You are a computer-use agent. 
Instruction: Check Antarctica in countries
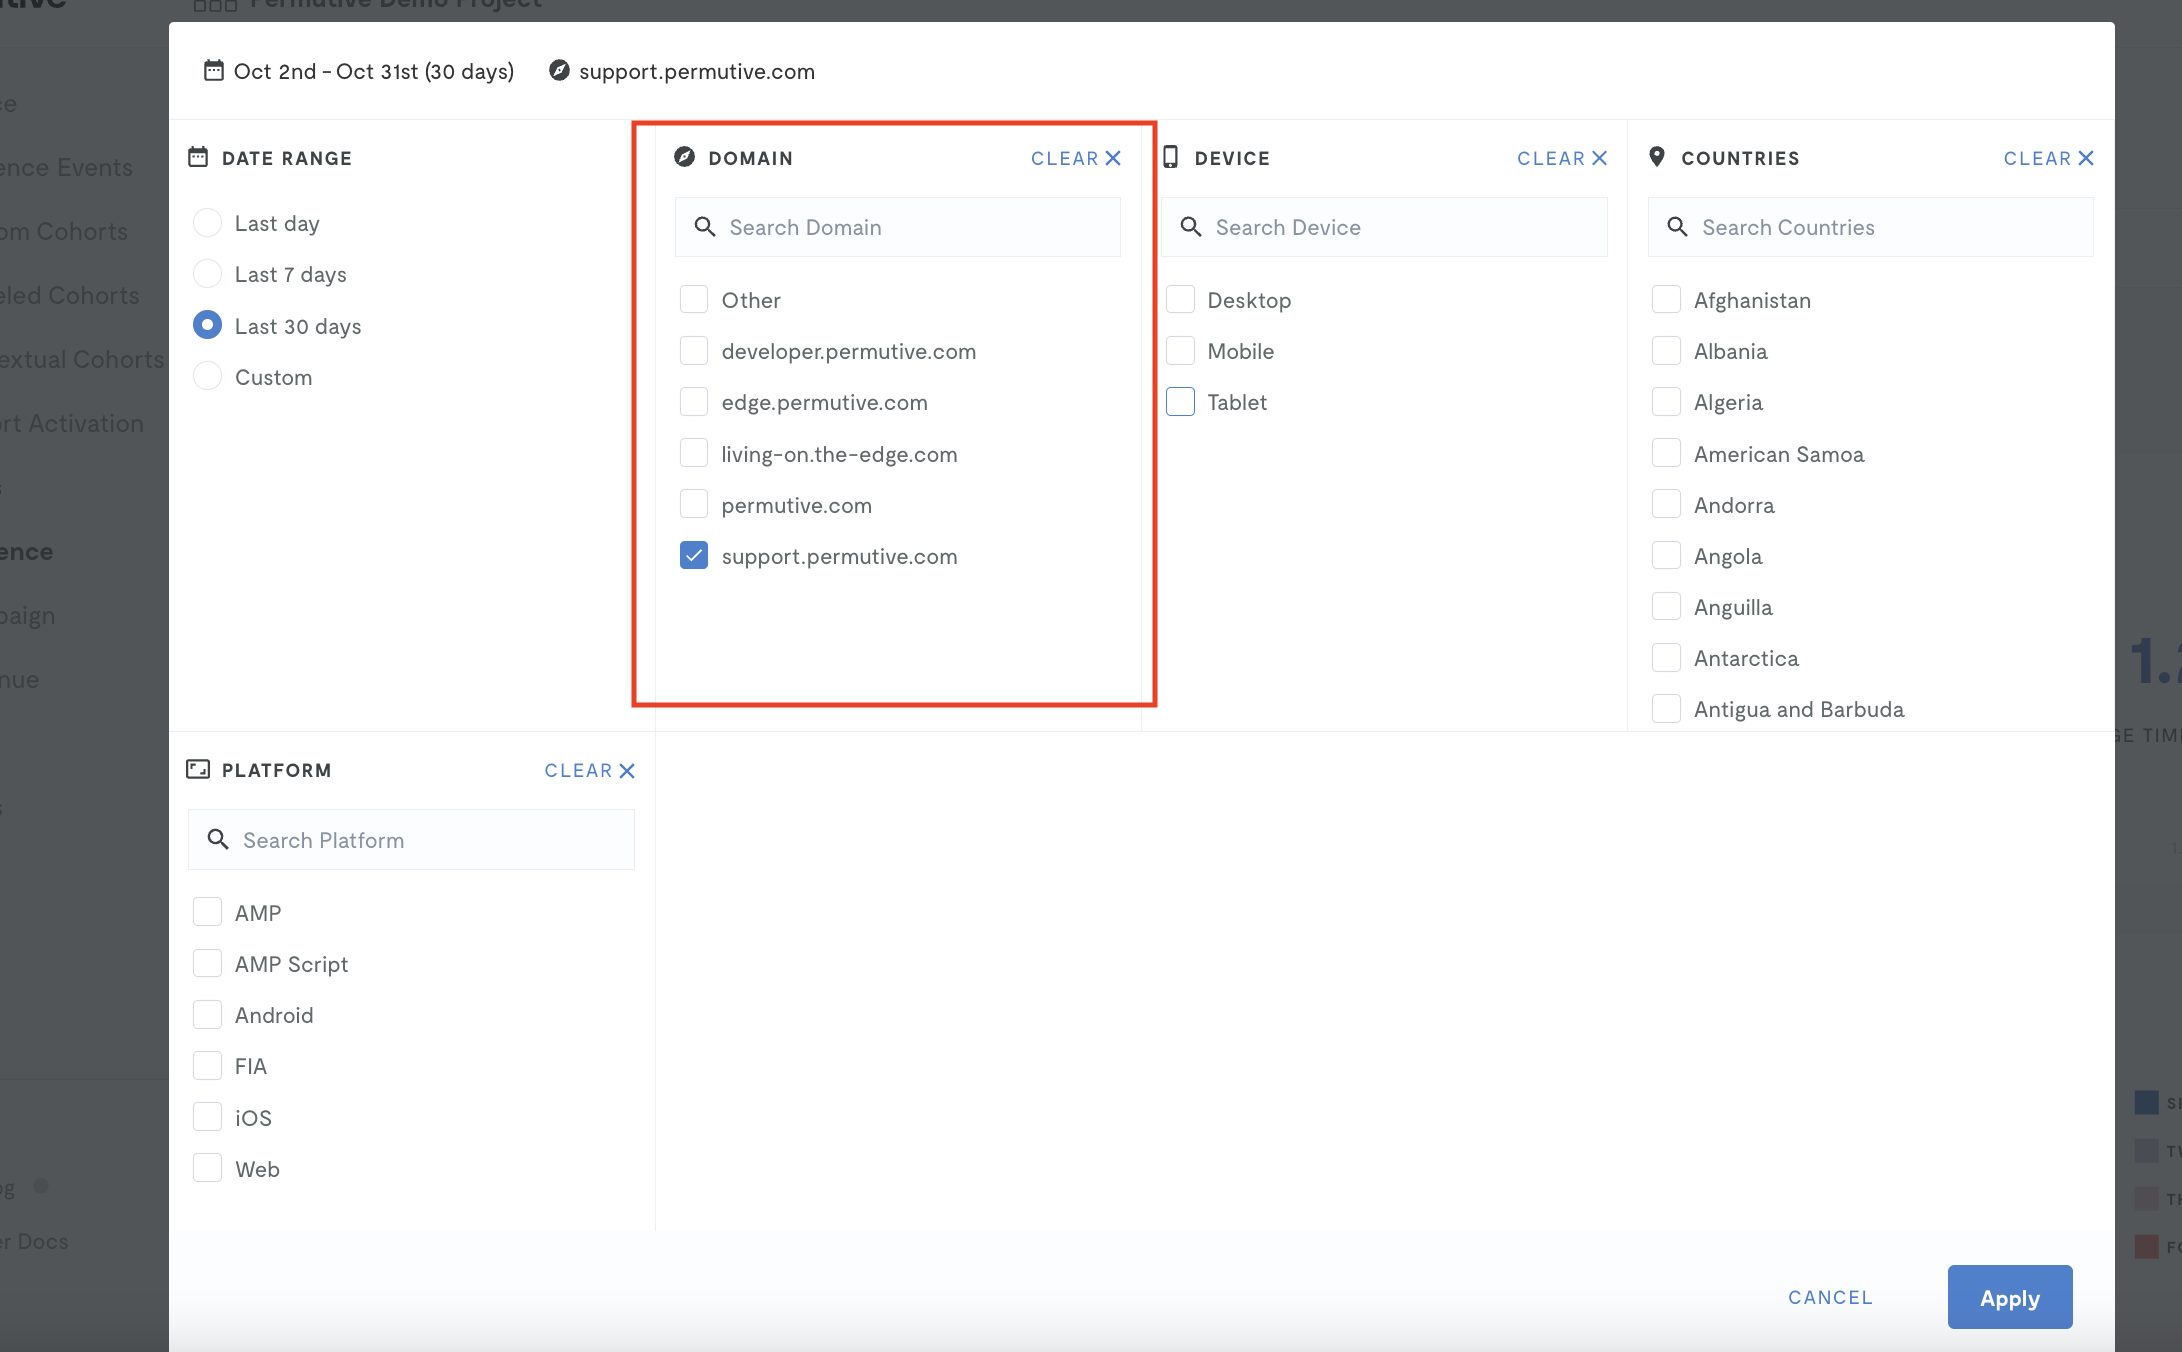1666,657
